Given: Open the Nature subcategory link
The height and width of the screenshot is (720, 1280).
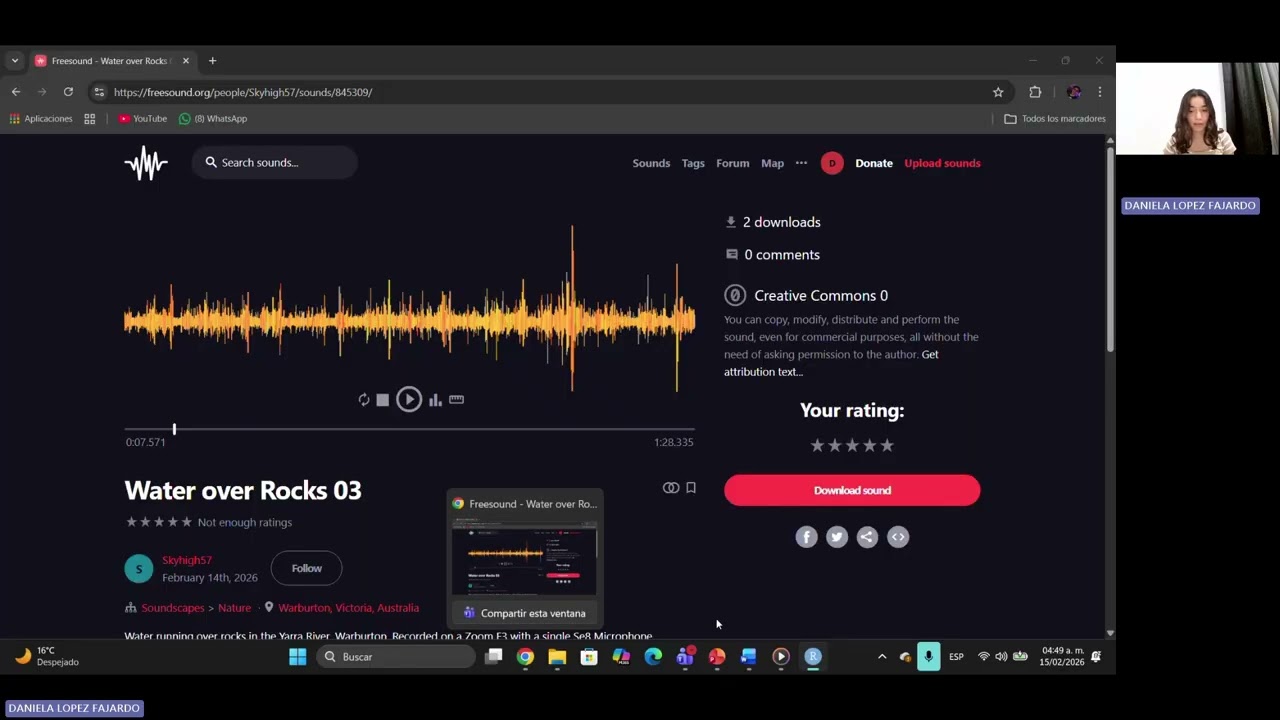Looking at the screenshot, I should point(234,608).
